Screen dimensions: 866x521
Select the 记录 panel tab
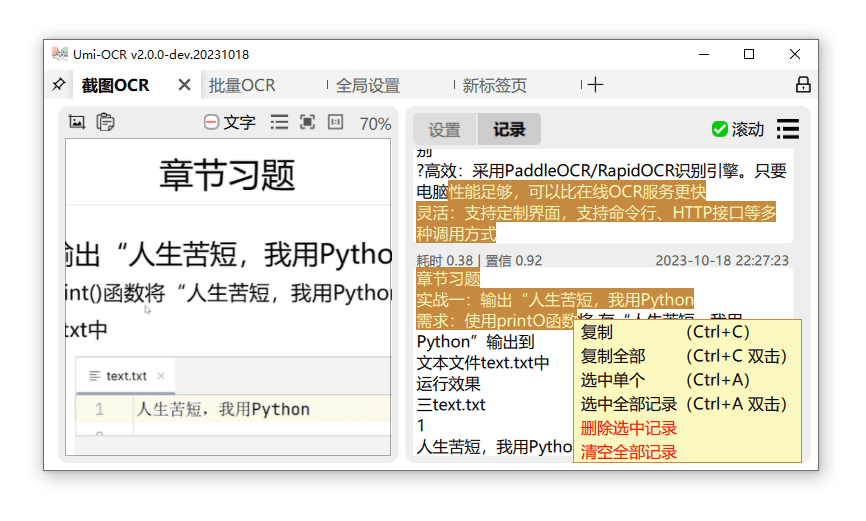click(x=509, y=130)
